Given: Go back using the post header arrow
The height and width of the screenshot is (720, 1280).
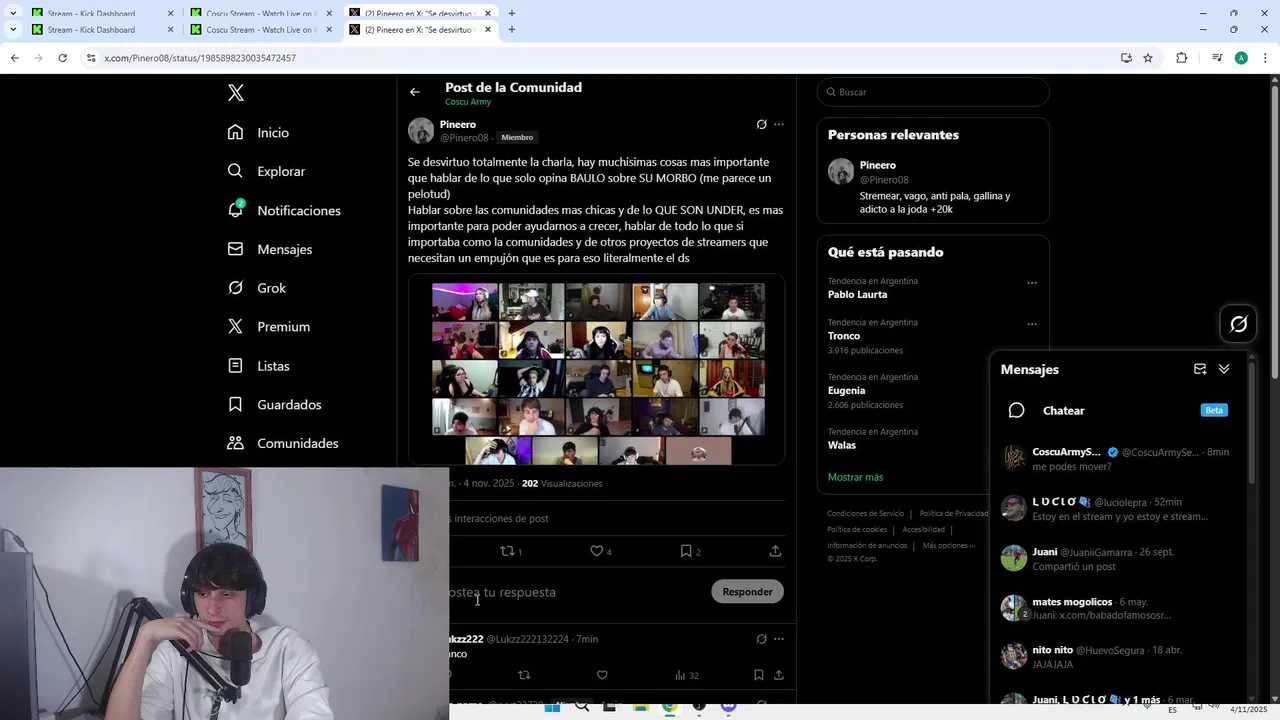Looking at the screenshot, I should (x=415, y=92).
